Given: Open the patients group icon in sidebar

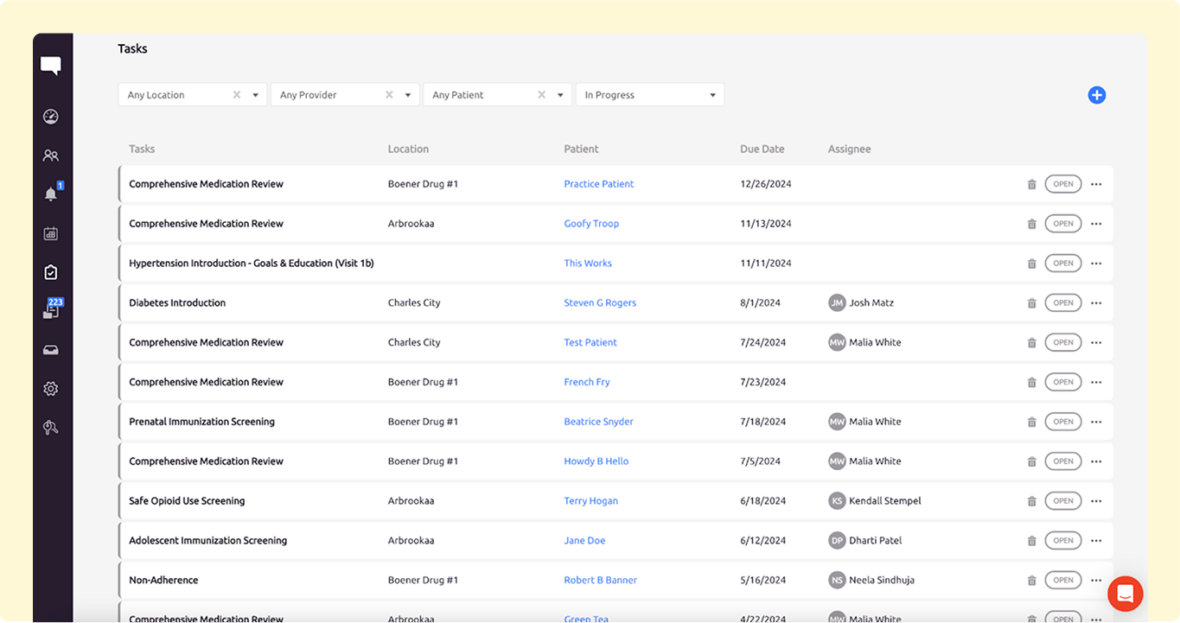Looking at the screenshot, I should pyautogui.click(x=51, y=156).
